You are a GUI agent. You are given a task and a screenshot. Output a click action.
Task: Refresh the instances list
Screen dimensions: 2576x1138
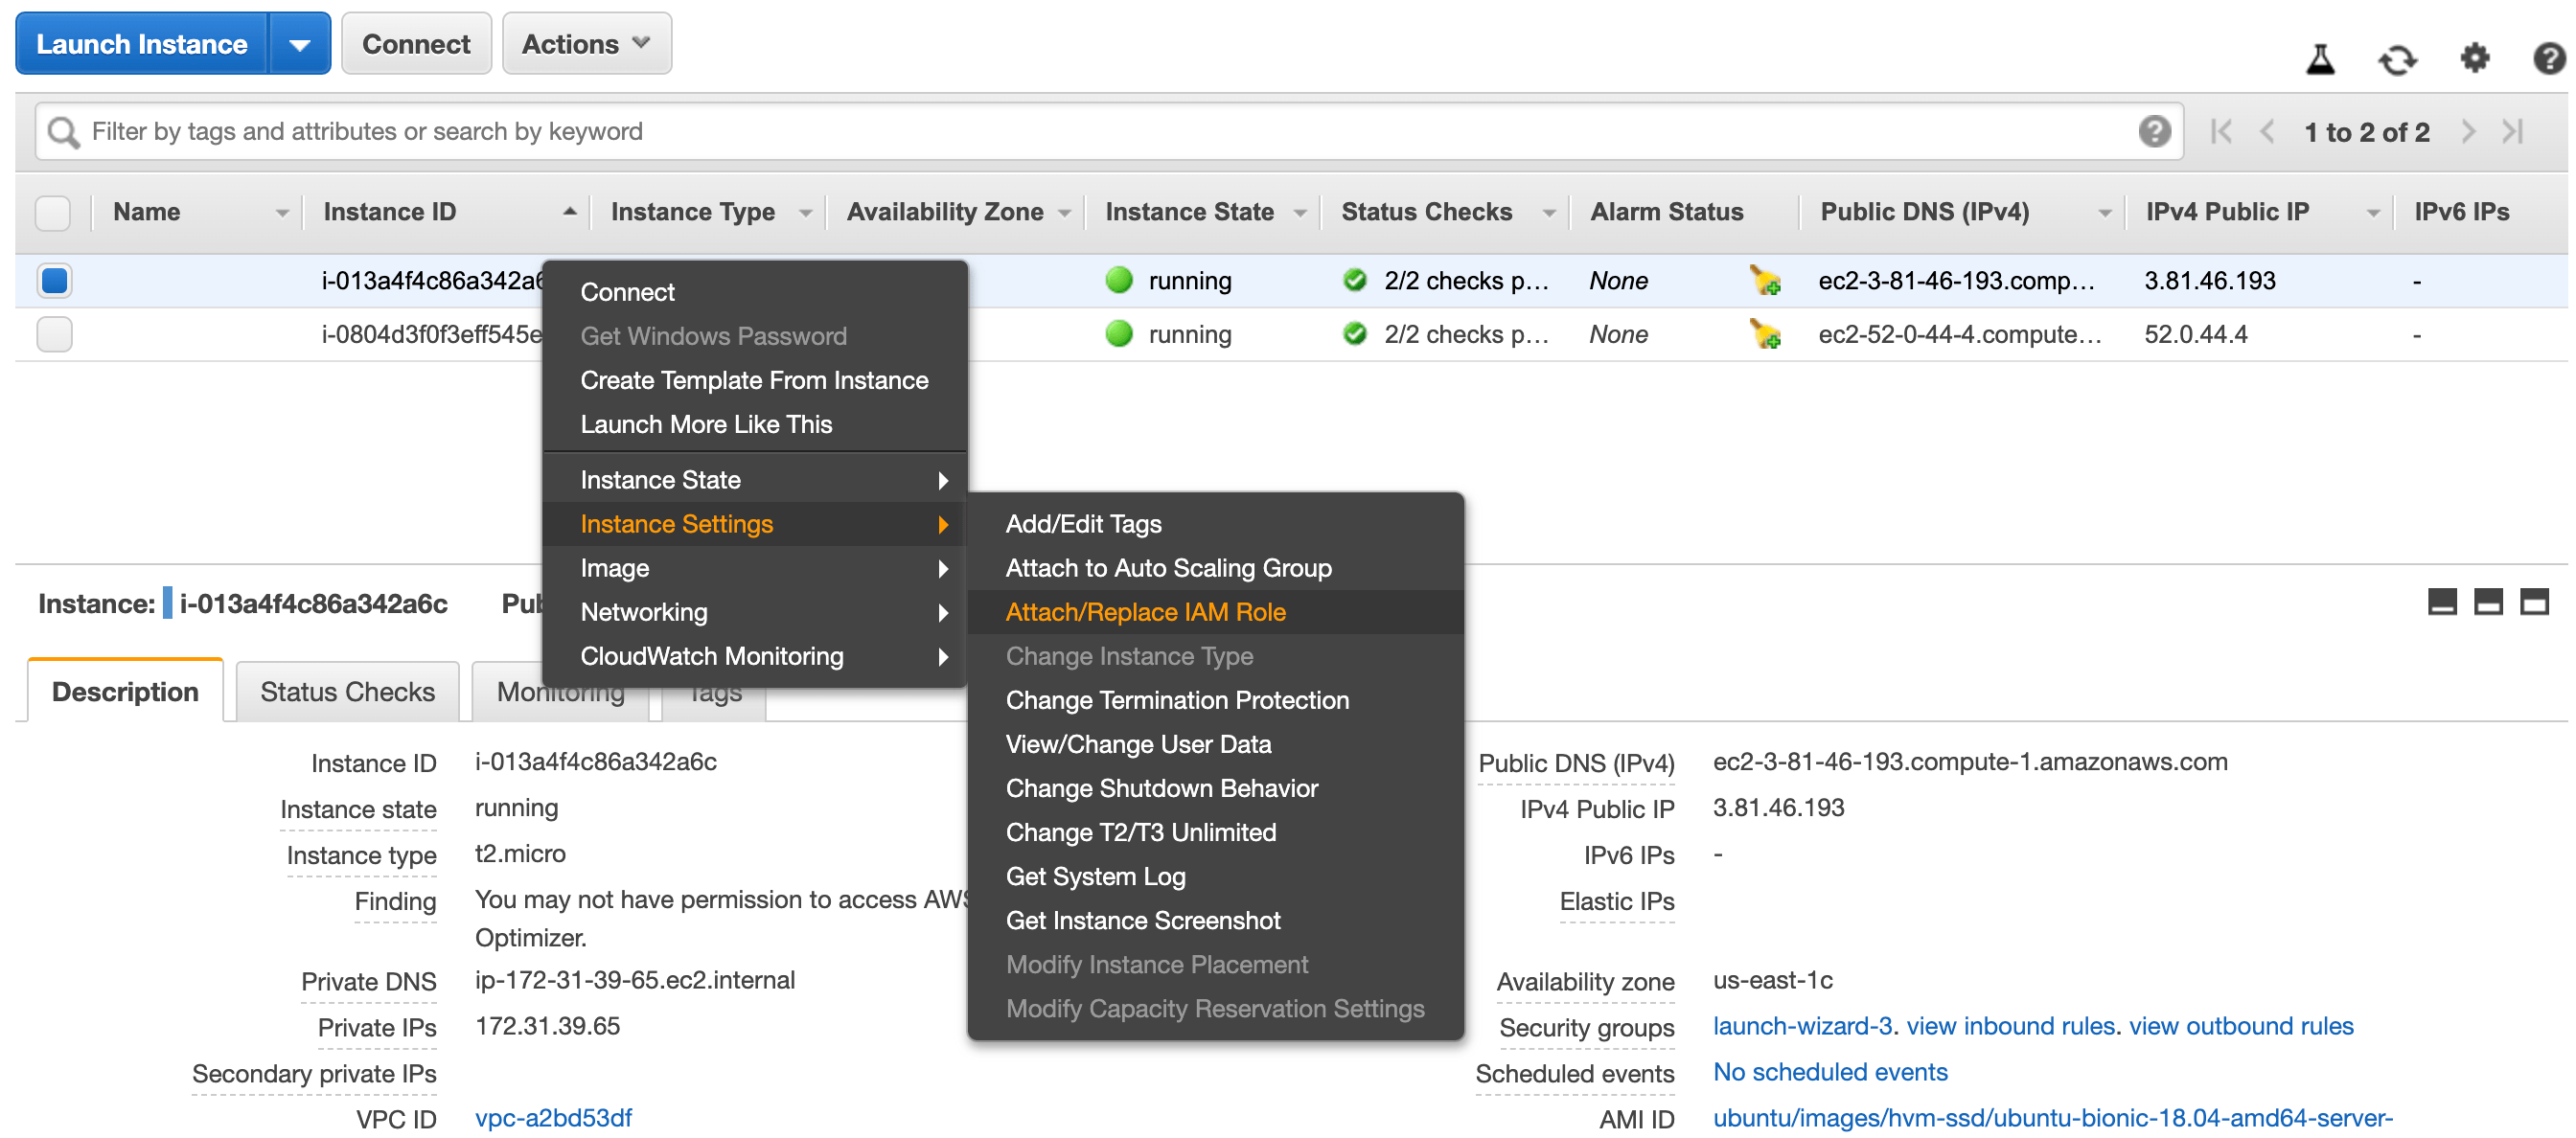point(2398,59)
